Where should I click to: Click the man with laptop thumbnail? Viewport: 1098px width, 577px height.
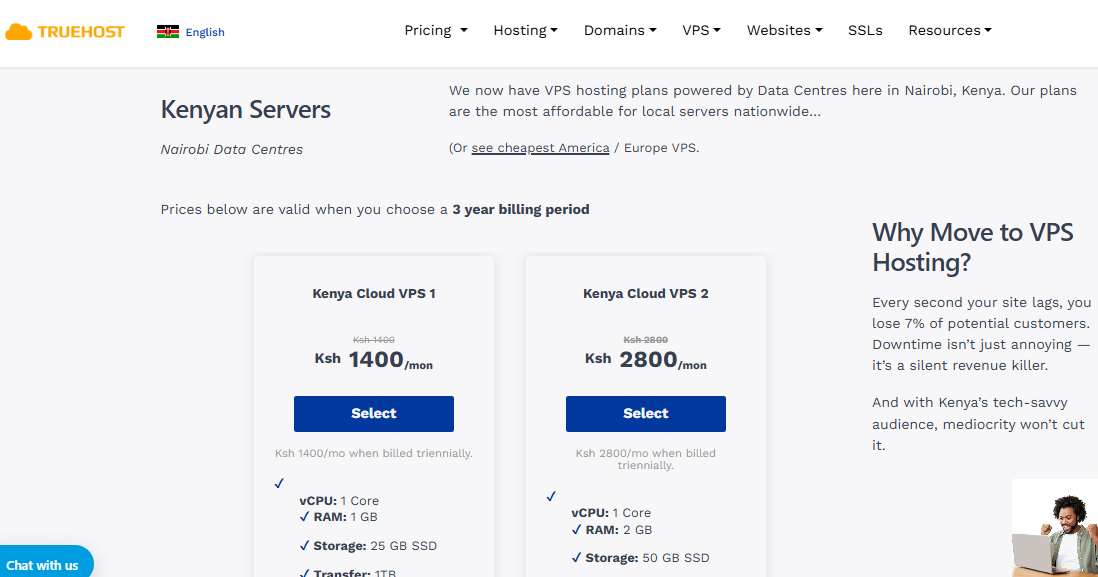(x=1055, y=529)
